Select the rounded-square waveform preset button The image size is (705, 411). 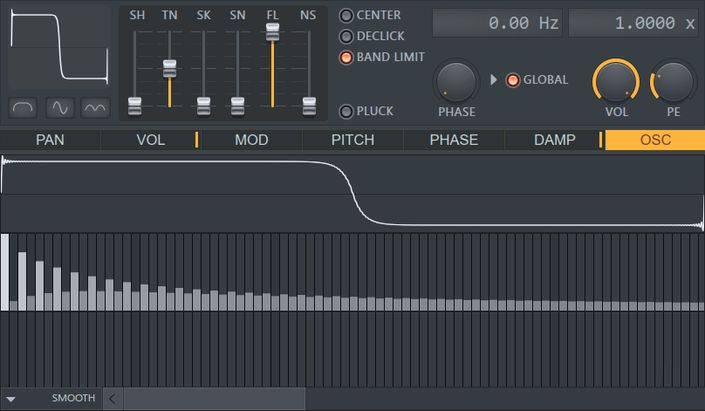coord(23,108)
